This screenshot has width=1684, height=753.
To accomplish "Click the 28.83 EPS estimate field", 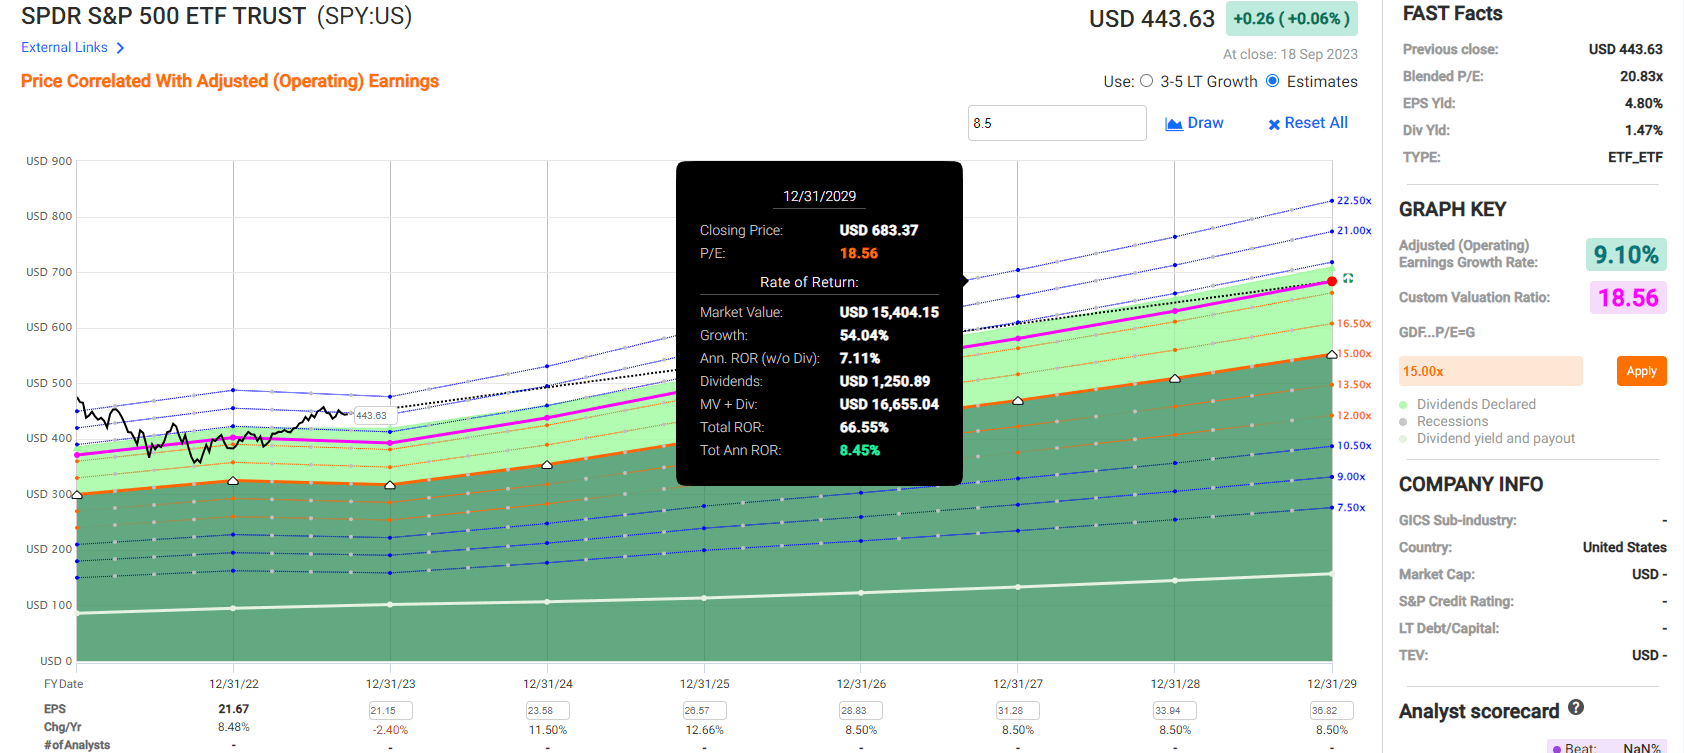I will tap(861, 710).
